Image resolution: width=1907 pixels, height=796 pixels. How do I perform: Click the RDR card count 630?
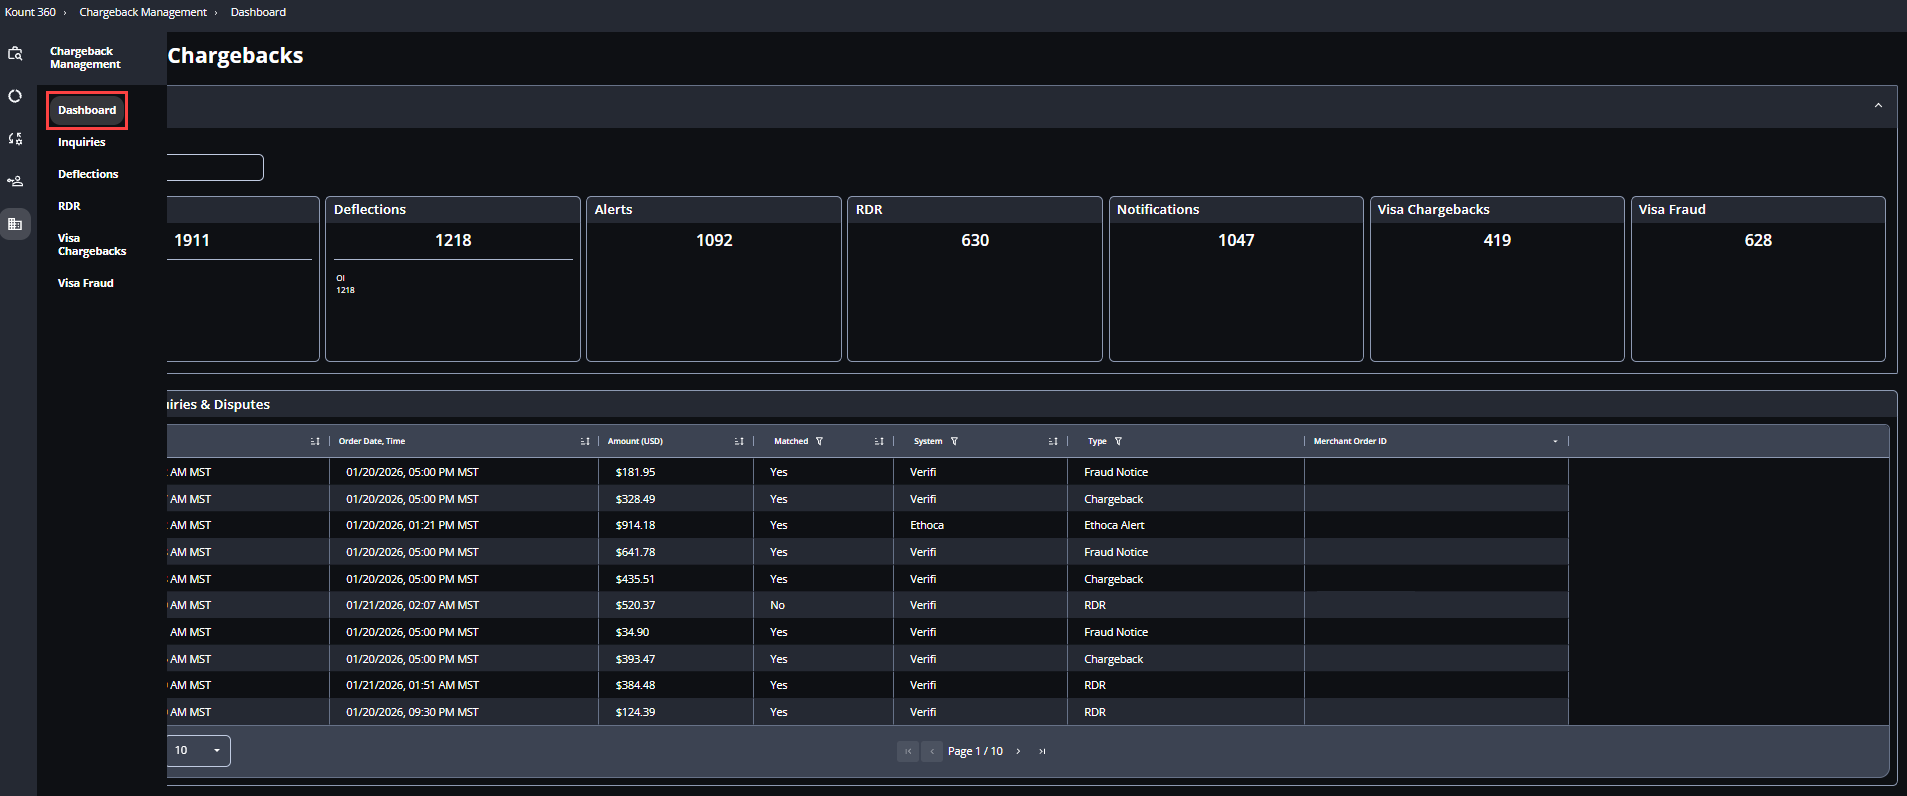(975, 240)
